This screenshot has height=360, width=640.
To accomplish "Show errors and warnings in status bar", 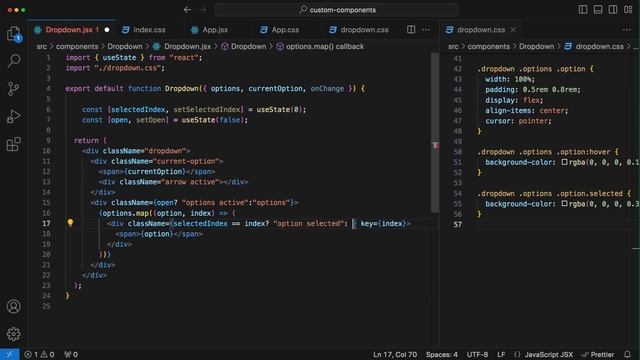I will pyautogui.click(x=39, y=354).
